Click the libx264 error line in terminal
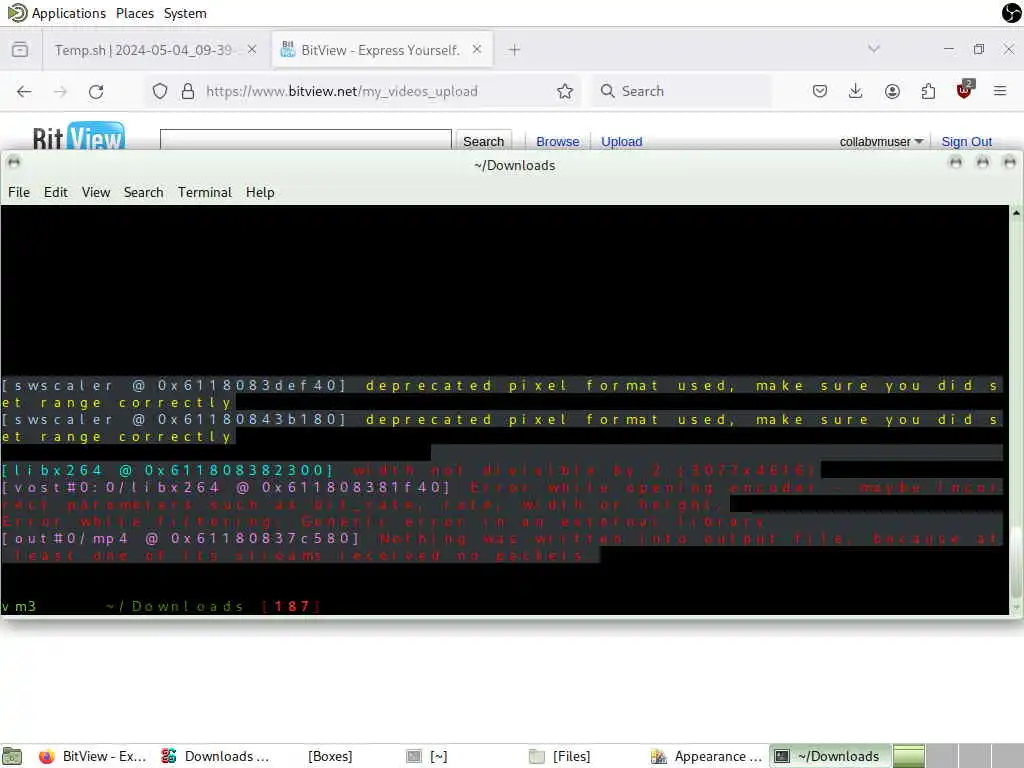 [x=410, y=470]
